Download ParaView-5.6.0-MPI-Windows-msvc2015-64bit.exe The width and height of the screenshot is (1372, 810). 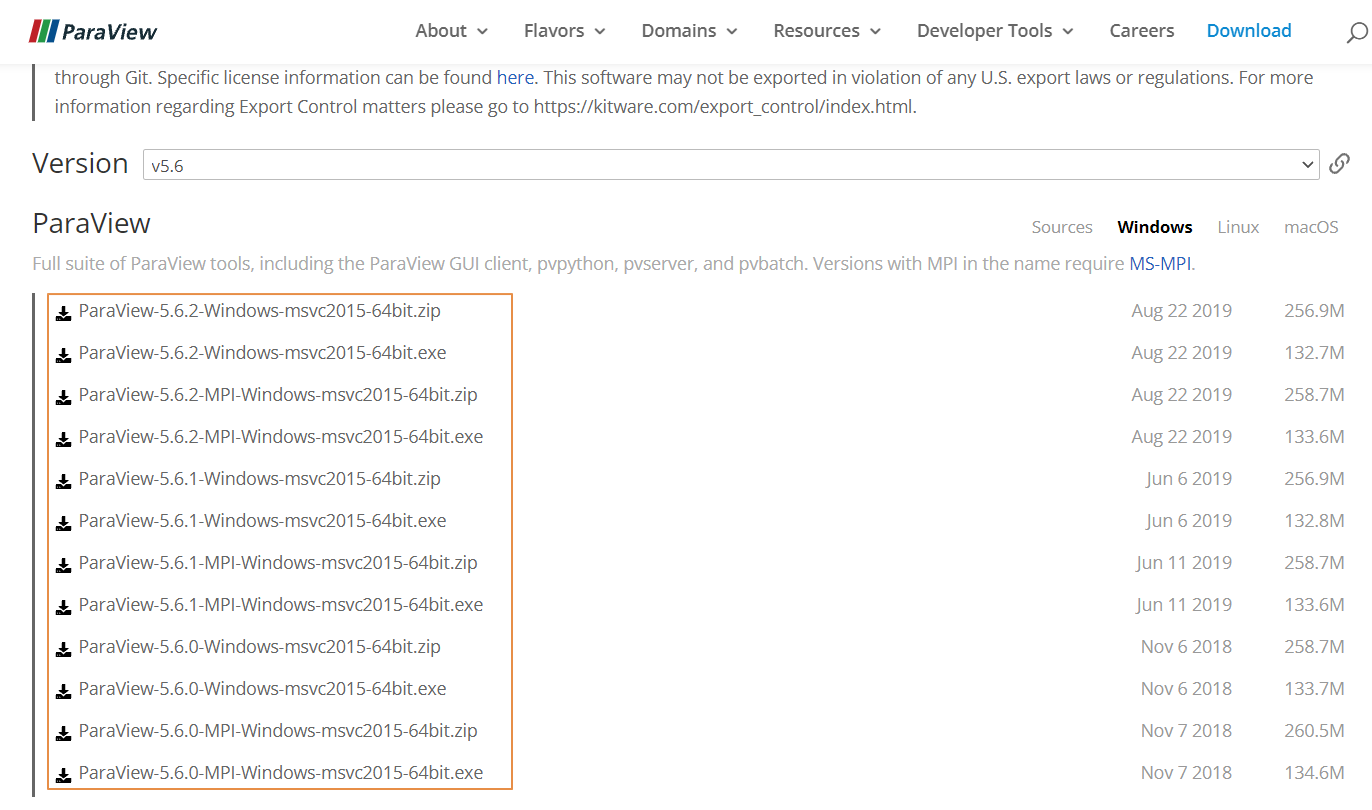[281, 773]
